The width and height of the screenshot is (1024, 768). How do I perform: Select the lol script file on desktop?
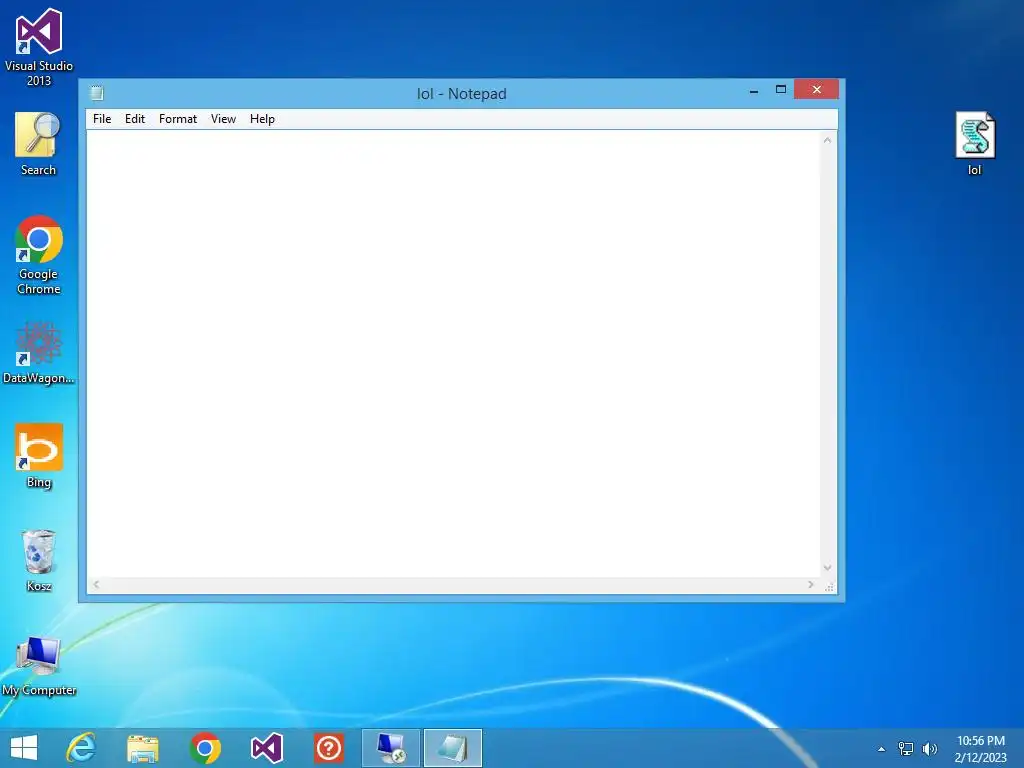(x=975, y=144)
